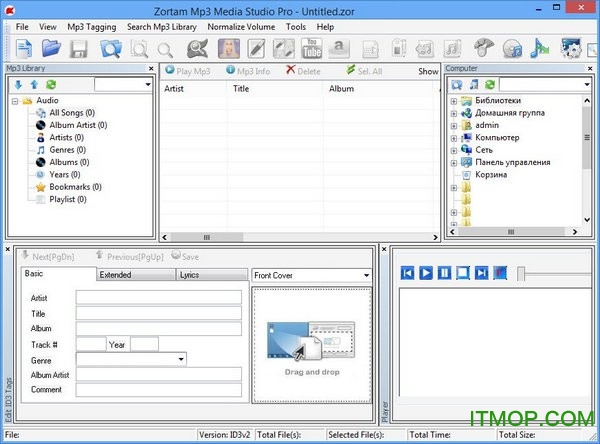Image resolution: width=600 pixels, height=444 pixels.
Task: Expand the Домашняя группа node
Action: point(454,114)
